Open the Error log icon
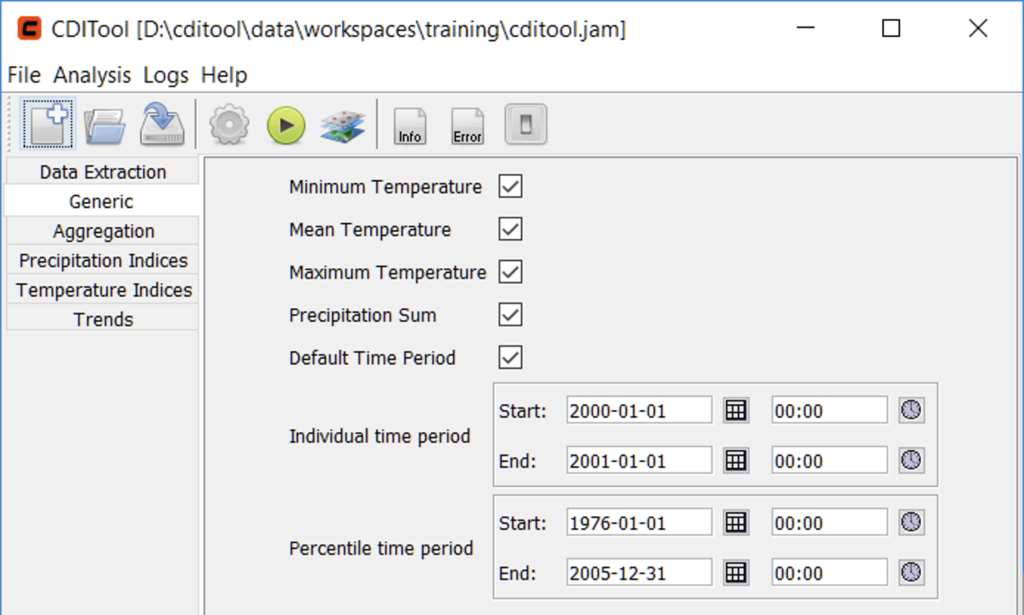The image size is (1024, 615). tap(467, 126)
